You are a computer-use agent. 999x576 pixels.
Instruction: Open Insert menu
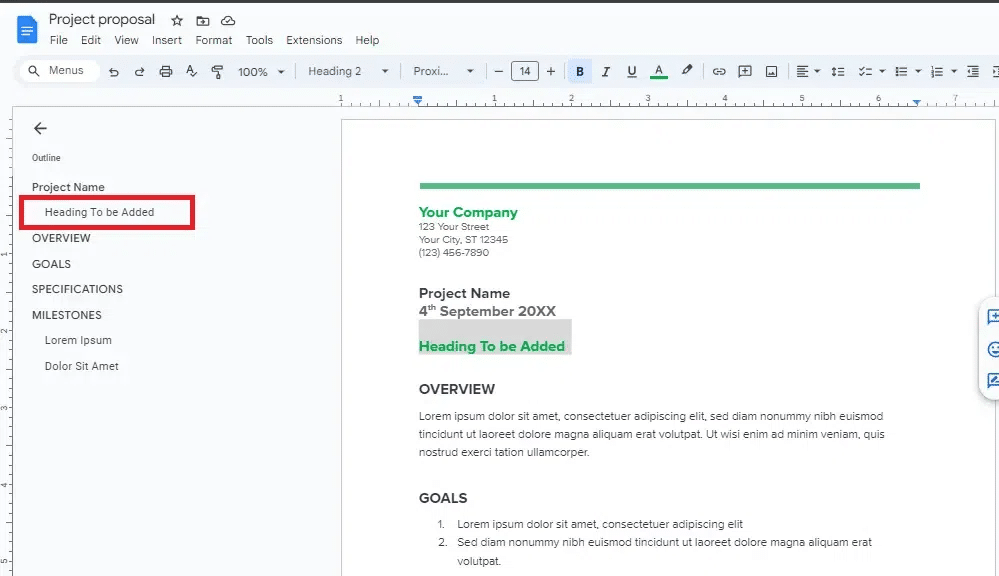167,40
